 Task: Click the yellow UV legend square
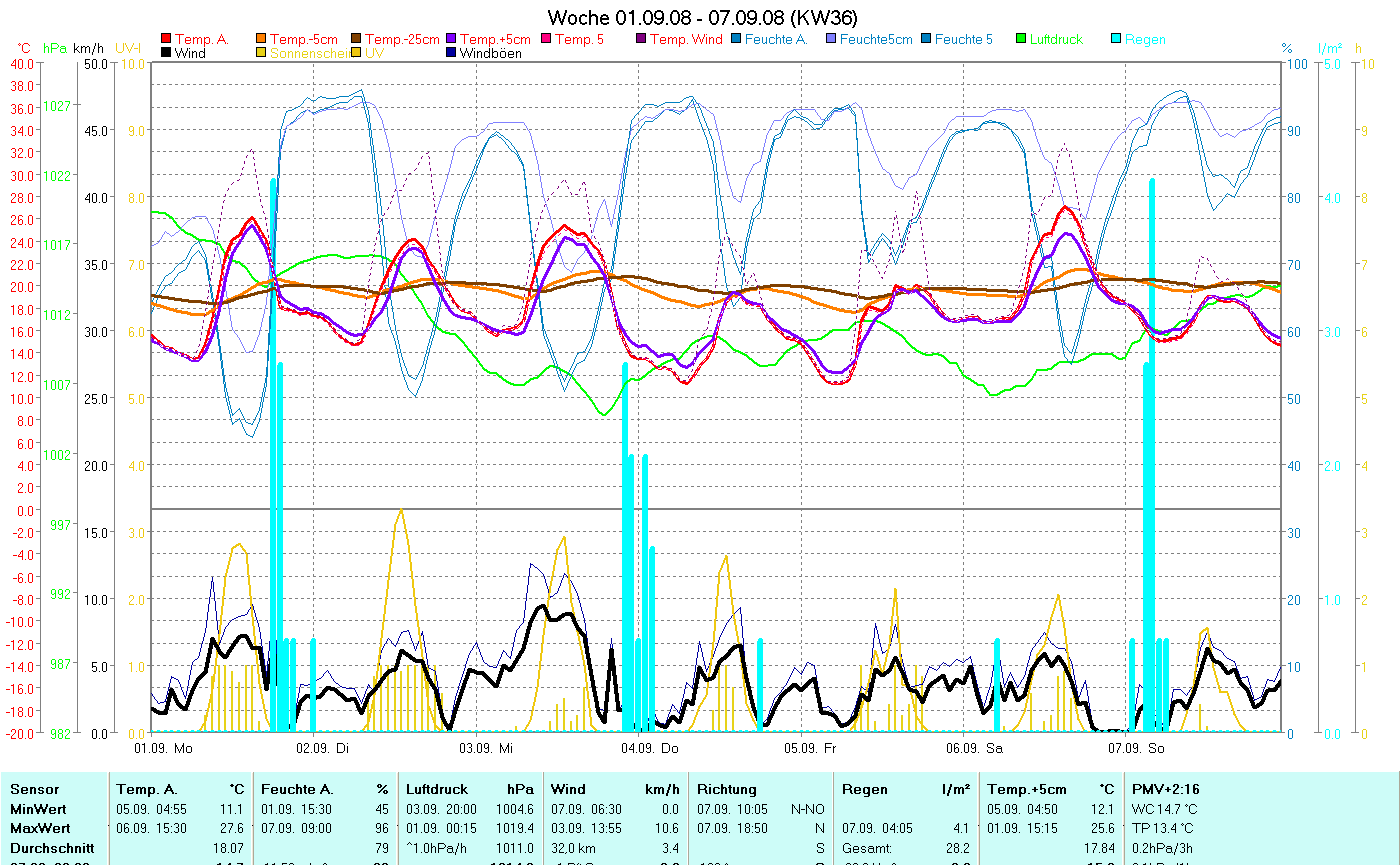point(356,53)
